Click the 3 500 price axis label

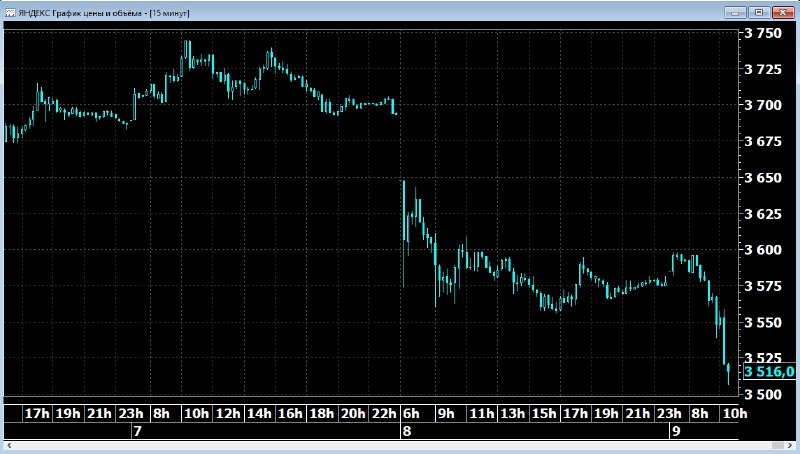(x=763, y=394)
